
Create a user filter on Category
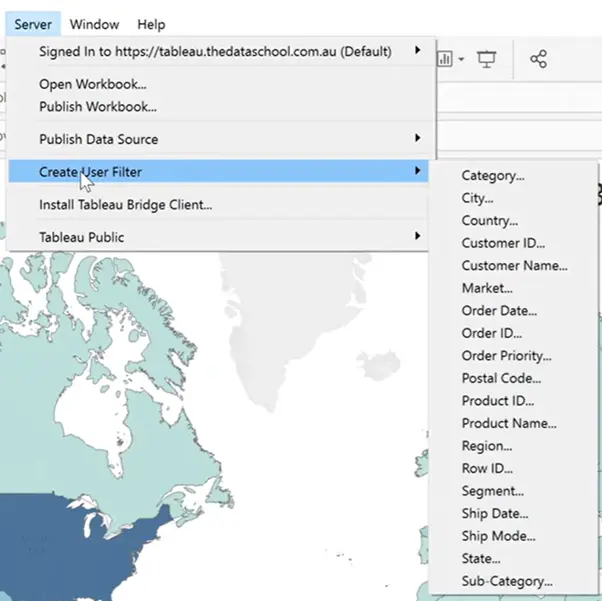(492, 176)
